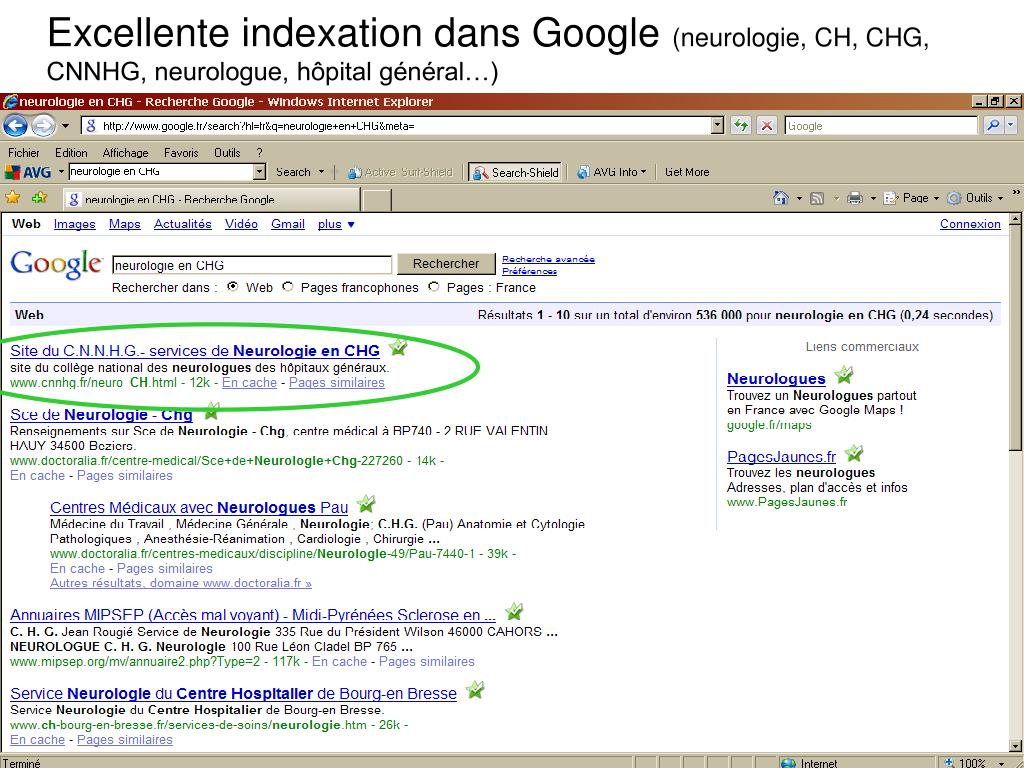The height and width of the screenshot is (768, 1024).
Task: Open the Favoris menu
Action: [181, 153]
